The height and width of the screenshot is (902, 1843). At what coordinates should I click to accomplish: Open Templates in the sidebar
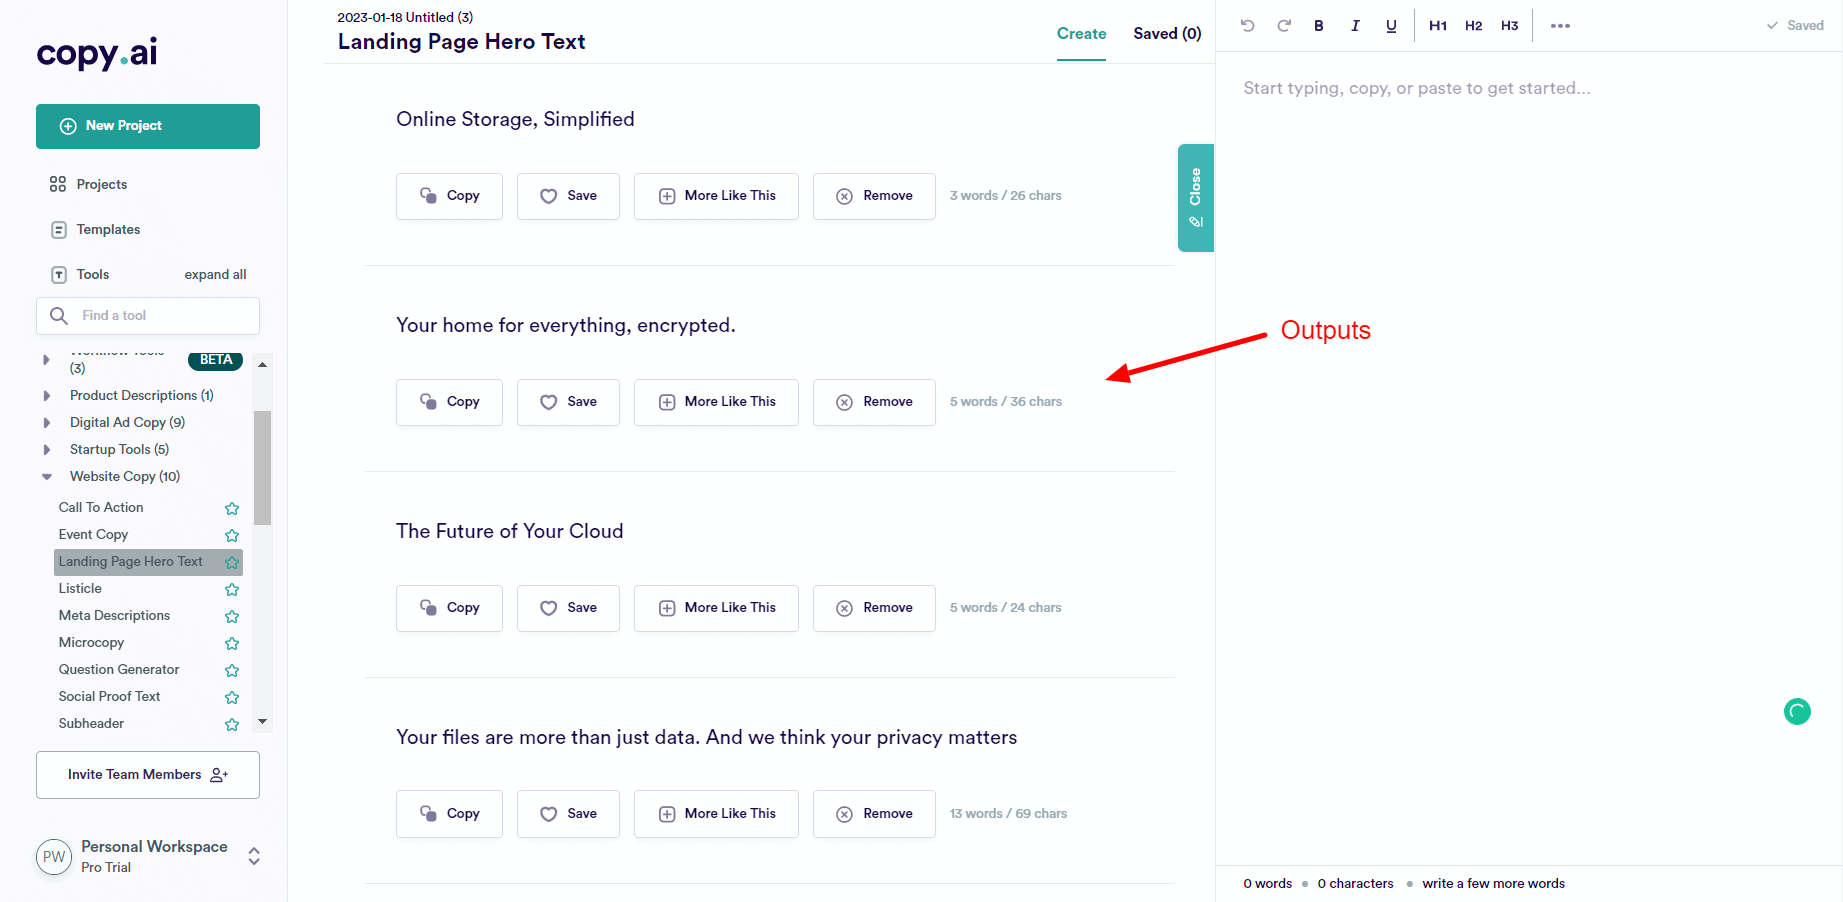point(95,229)
